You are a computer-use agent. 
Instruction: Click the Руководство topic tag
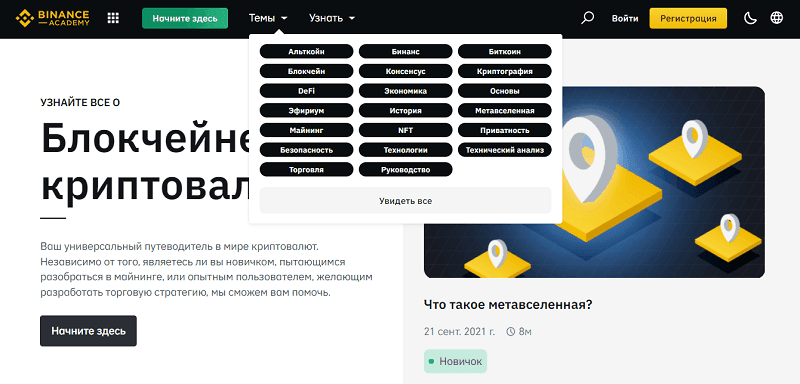click(x=406, y=169)
